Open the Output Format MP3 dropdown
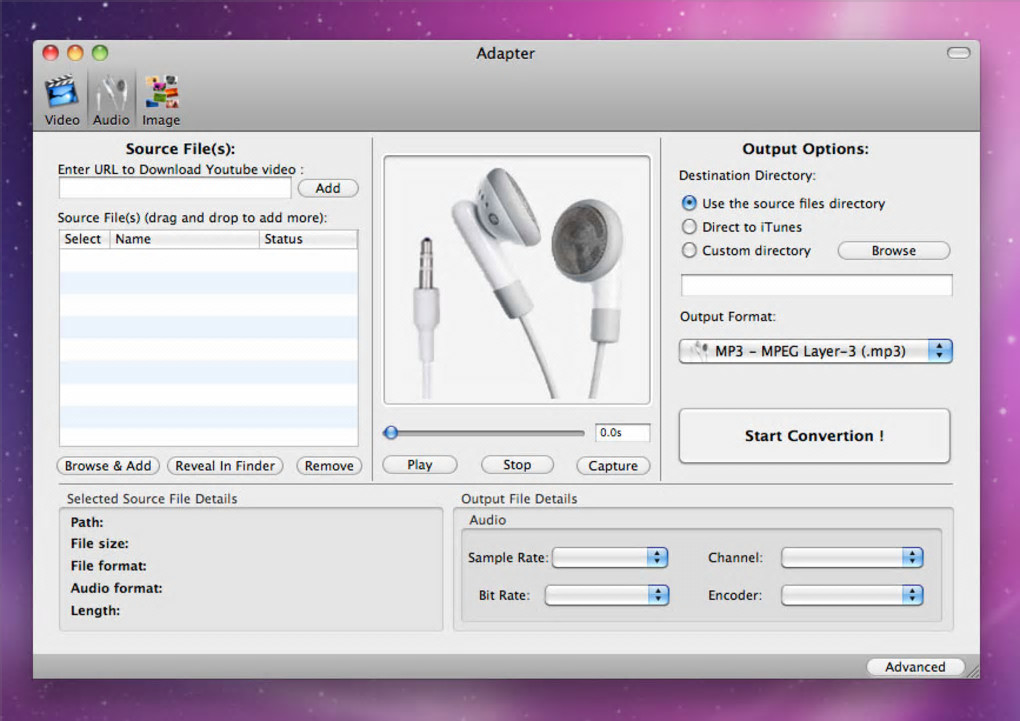Screen dimensions: 1020x721 tap(815, 351)
